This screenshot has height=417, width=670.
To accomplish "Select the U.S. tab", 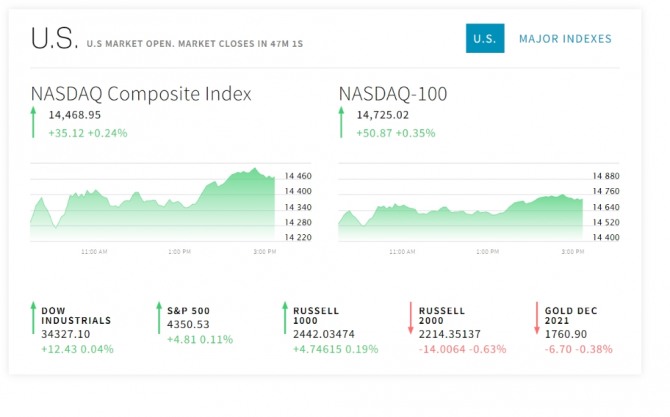I will click(x=484, y=39).
